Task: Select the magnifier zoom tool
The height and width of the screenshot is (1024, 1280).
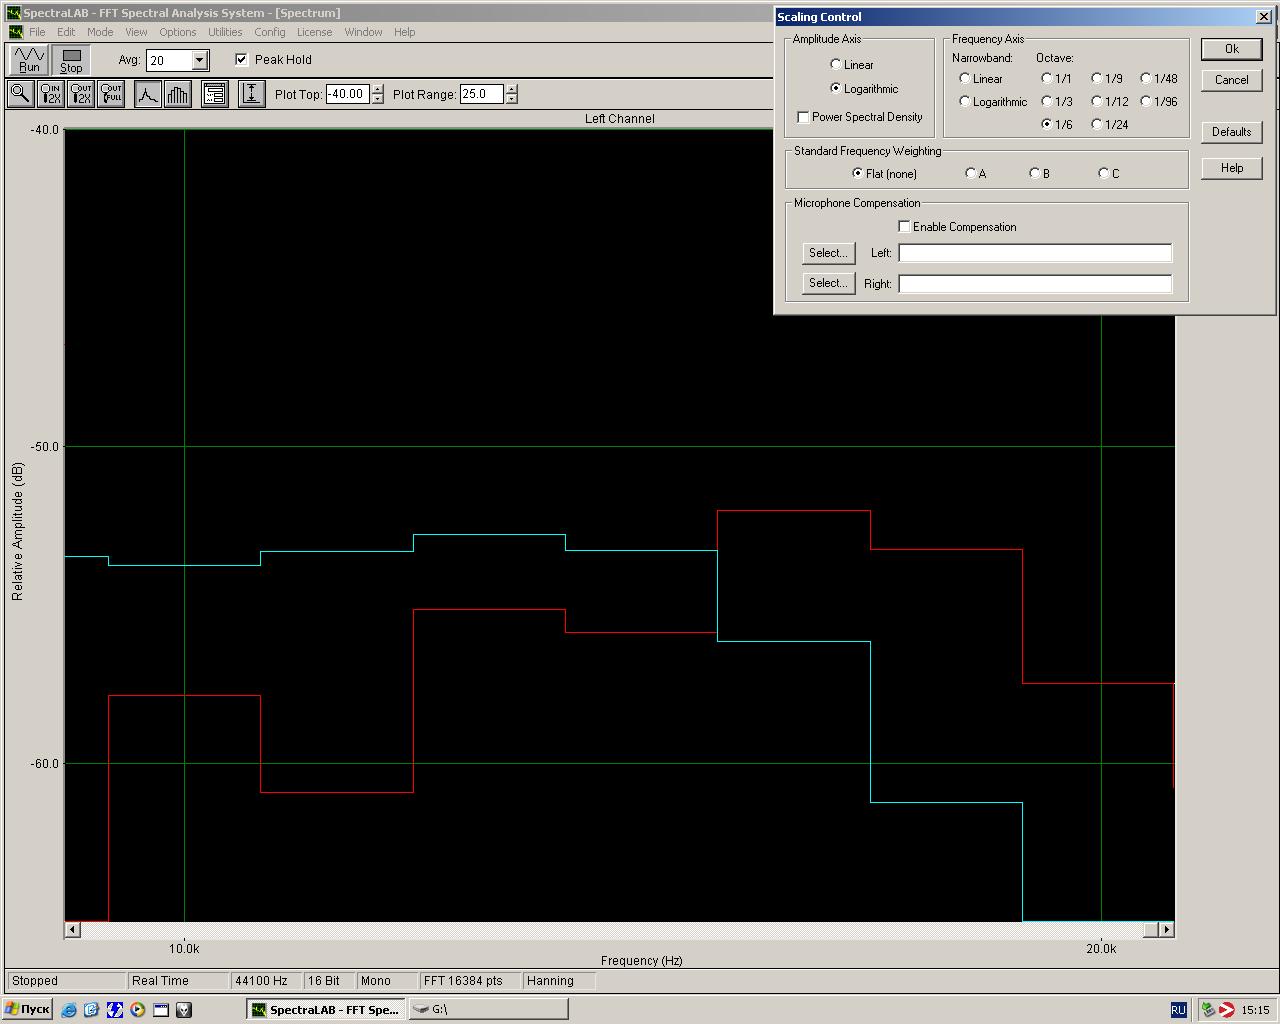Action: 20,94
